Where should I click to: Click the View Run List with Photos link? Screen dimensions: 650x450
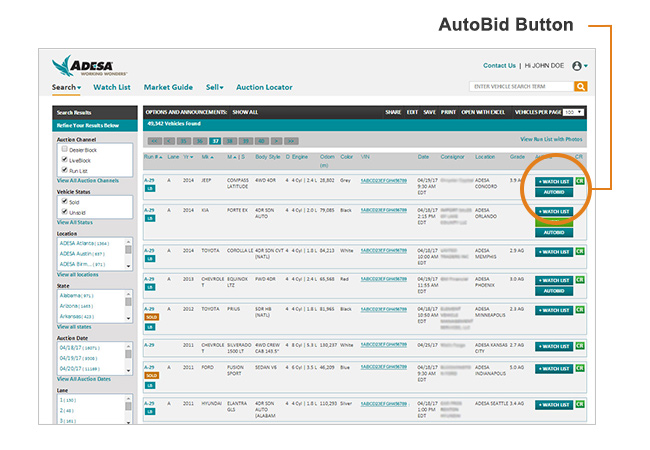(551, 140)
